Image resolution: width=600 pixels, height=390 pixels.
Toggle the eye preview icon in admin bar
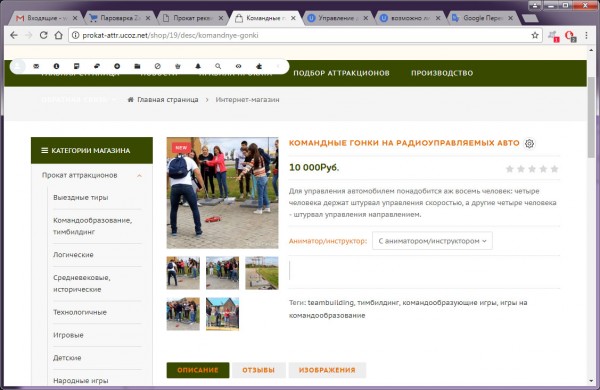click(x=238, y=66)
